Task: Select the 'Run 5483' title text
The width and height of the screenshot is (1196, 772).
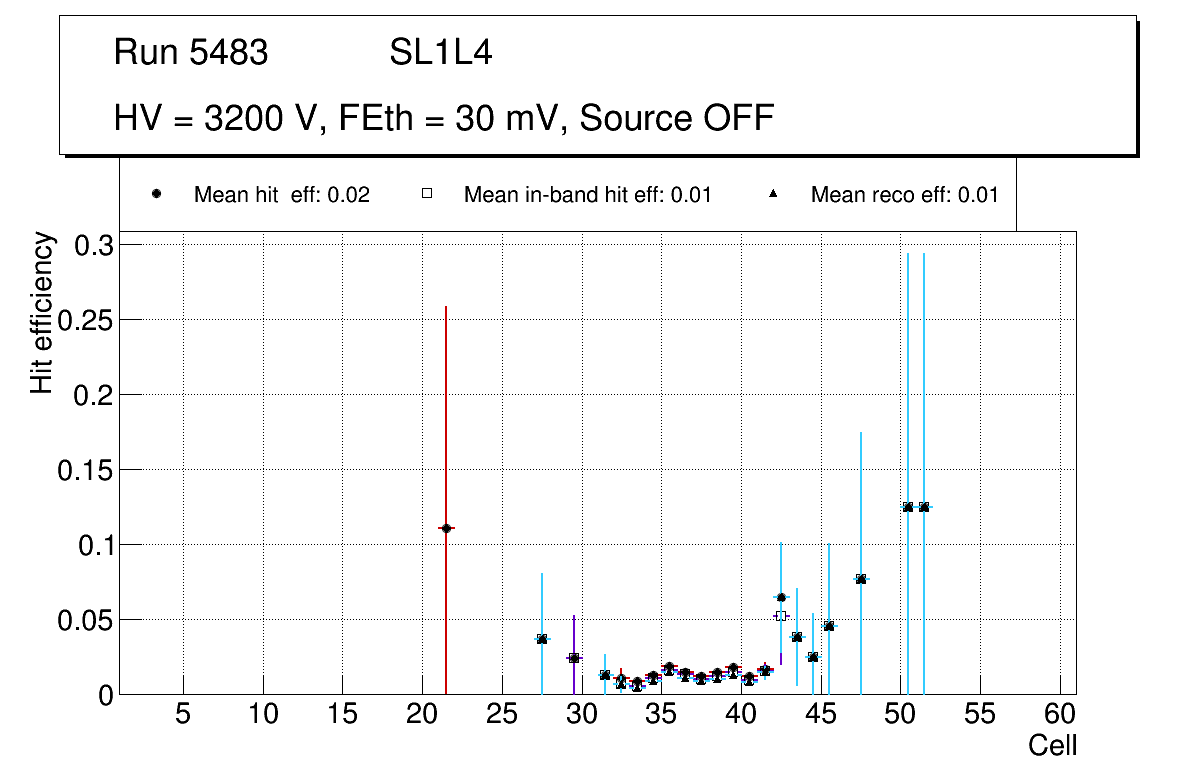Action: tap(191, 53)
